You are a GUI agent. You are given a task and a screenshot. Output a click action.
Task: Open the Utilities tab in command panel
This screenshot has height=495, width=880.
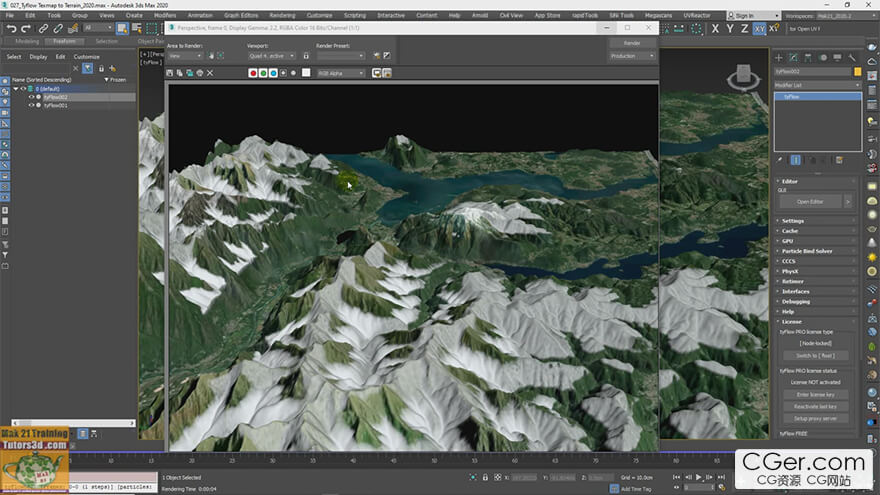click(x=852, y=57)
